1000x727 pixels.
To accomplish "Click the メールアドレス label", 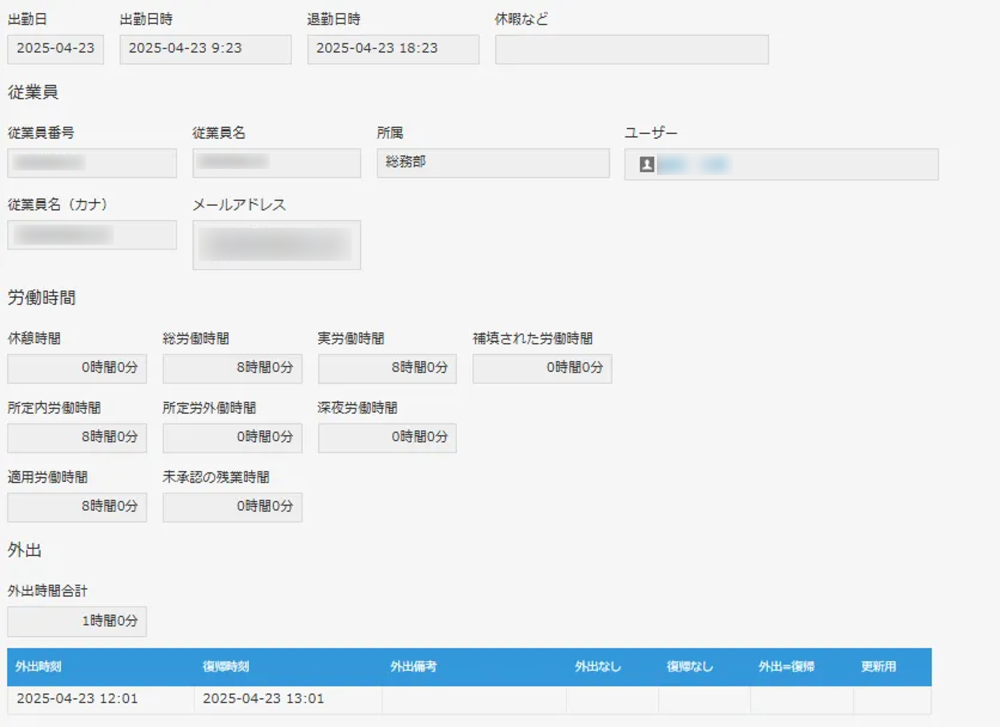I will pos(239,205).
